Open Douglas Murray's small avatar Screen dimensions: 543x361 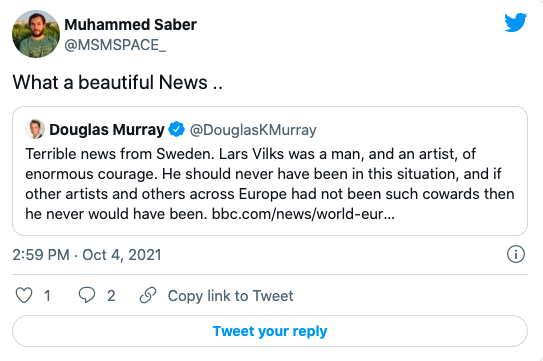[x=35, y=129]
